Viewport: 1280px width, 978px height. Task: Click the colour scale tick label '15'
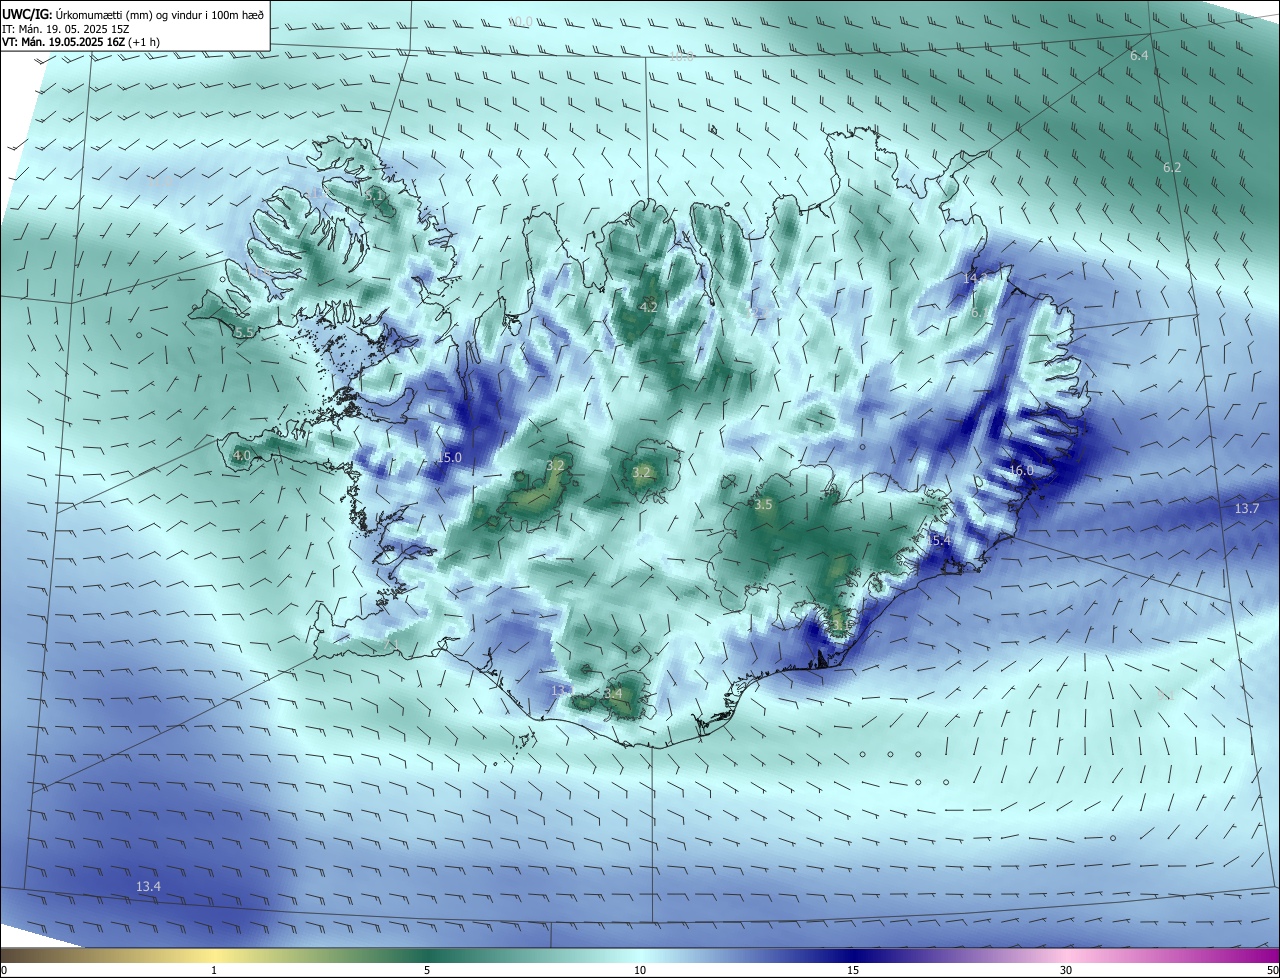click(853, 970)
